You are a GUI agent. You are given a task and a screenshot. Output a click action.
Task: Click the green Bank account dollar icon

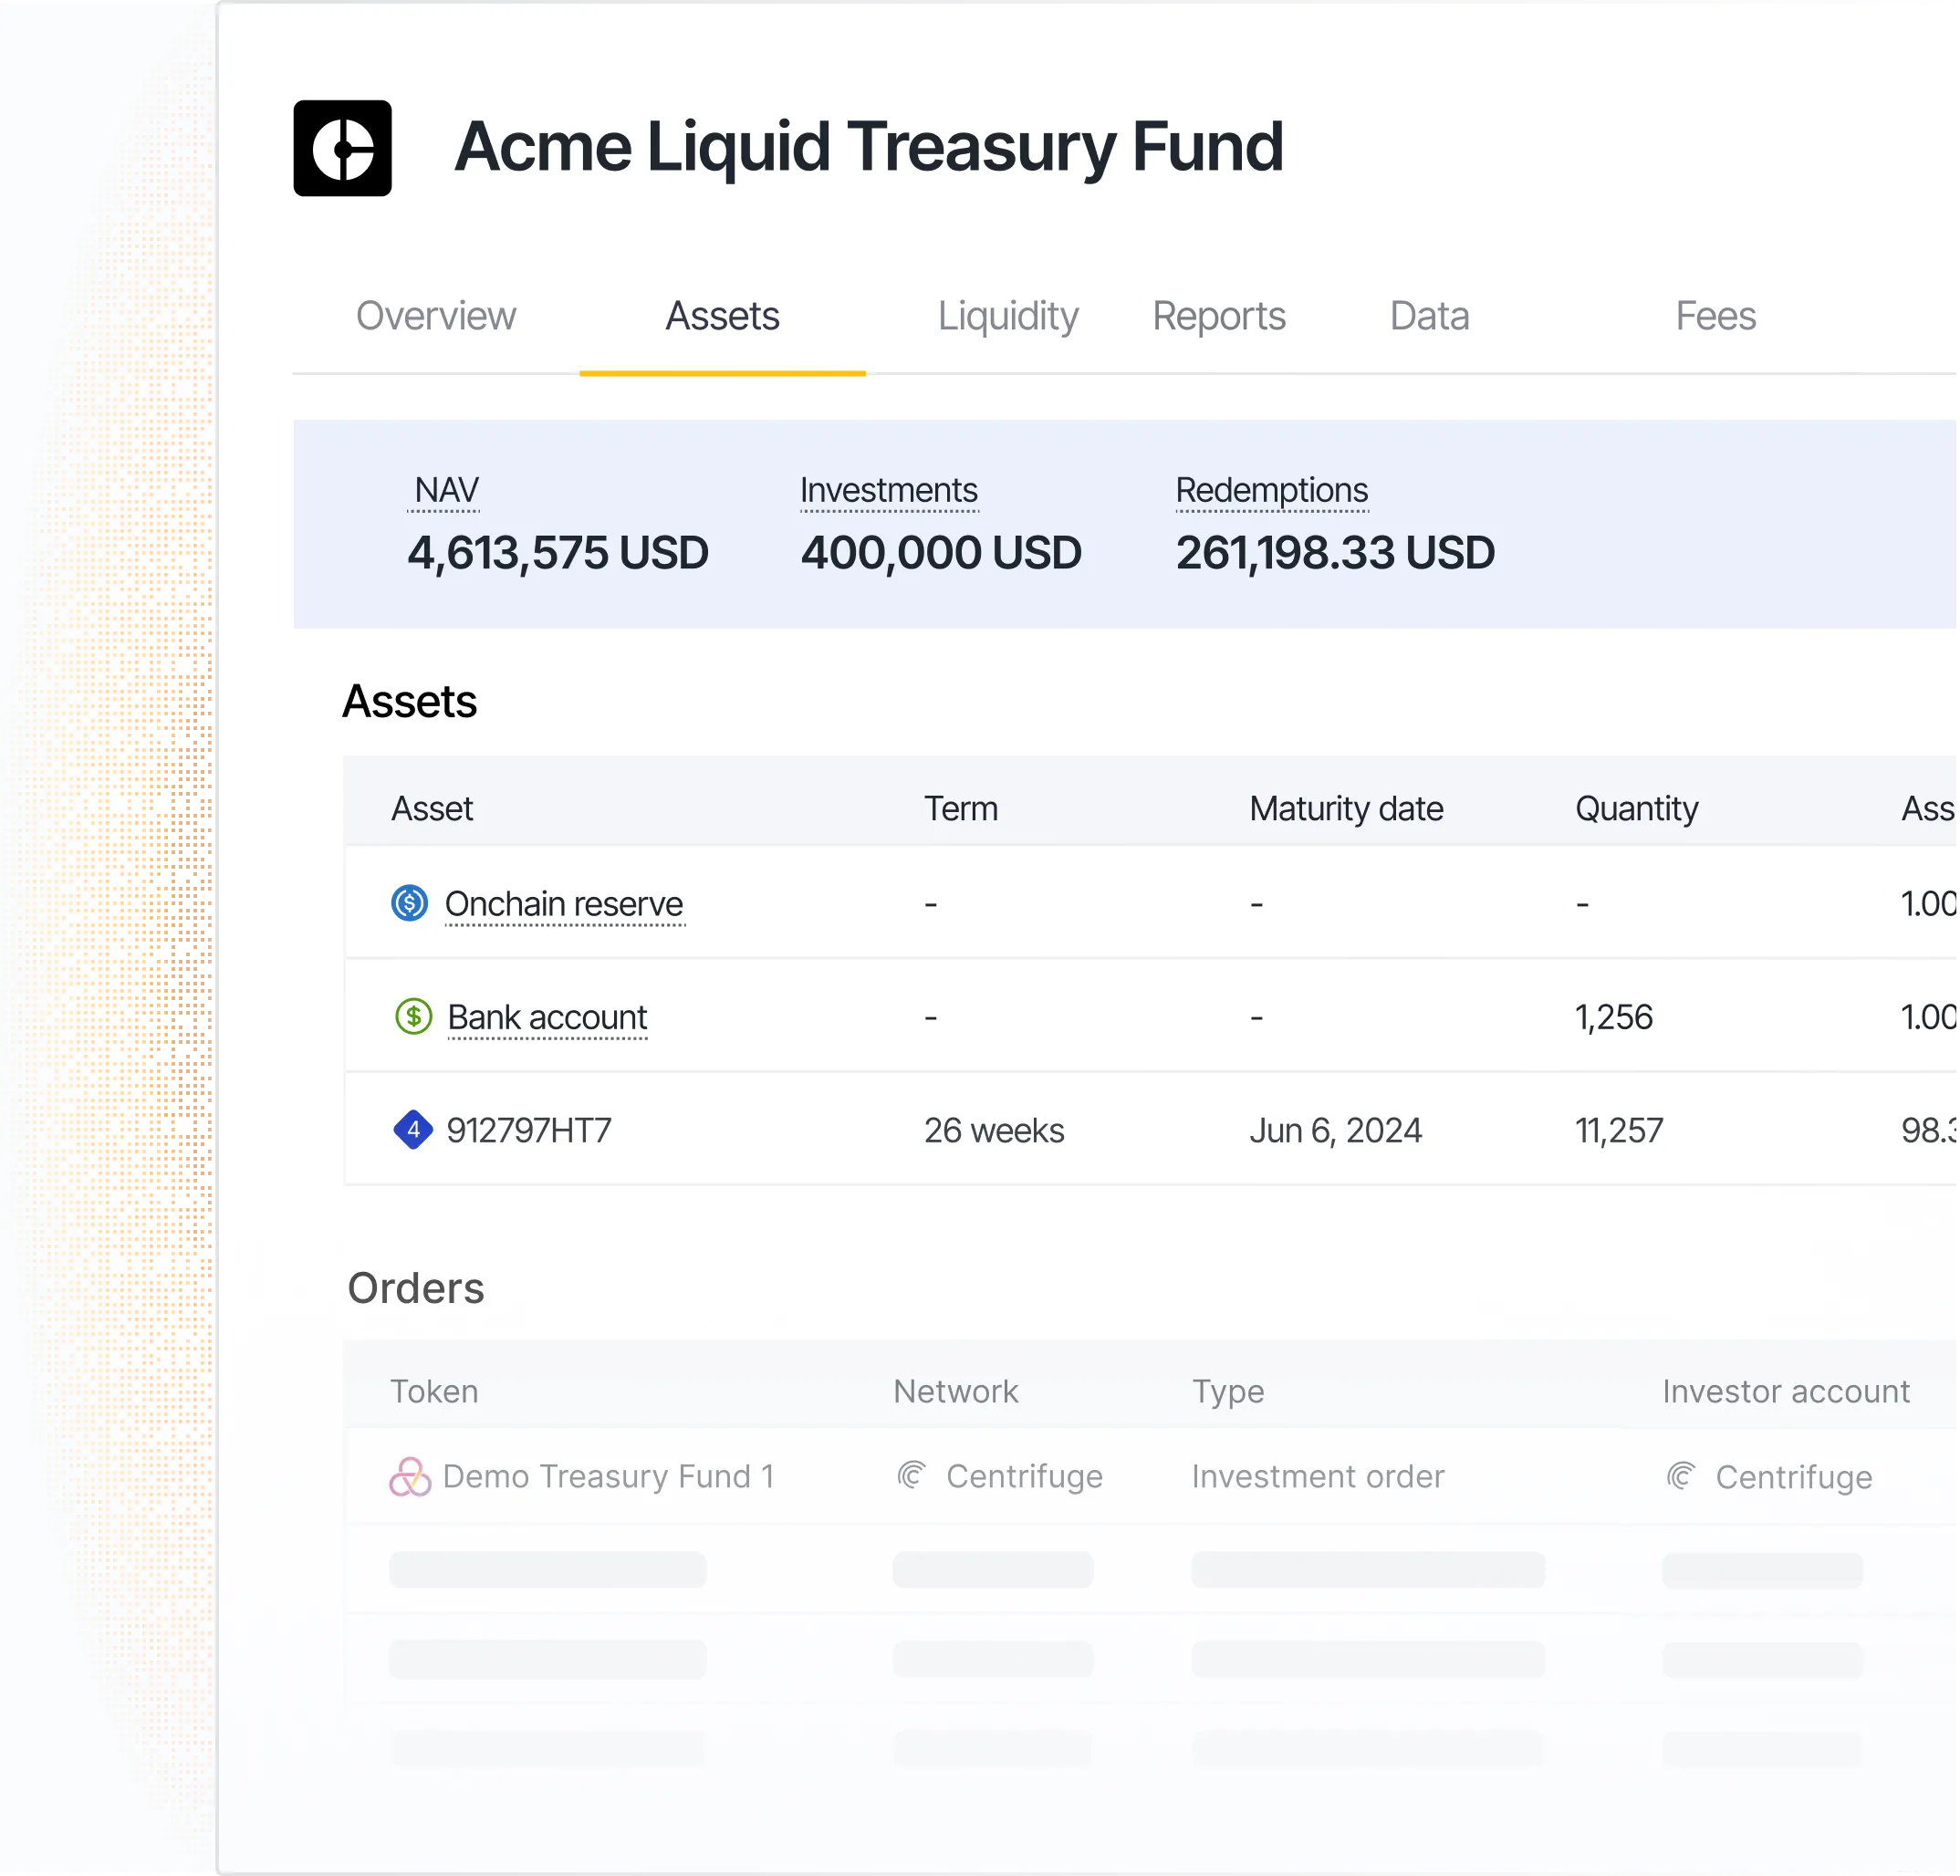click(413, 1017)
